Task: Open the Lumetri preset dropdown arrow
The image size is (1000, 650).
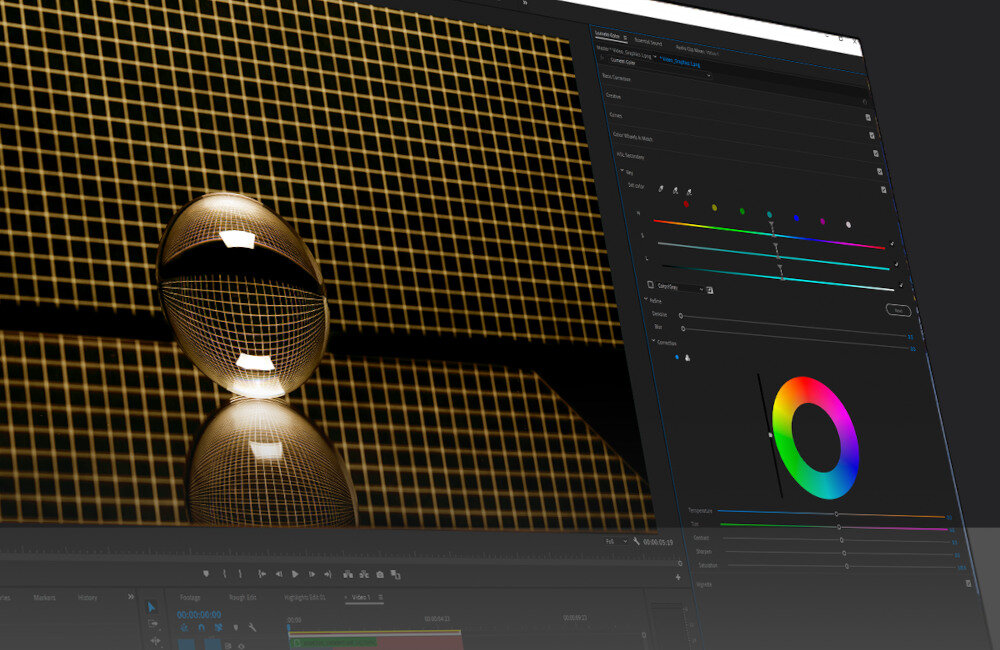Action: click(709, 75)
